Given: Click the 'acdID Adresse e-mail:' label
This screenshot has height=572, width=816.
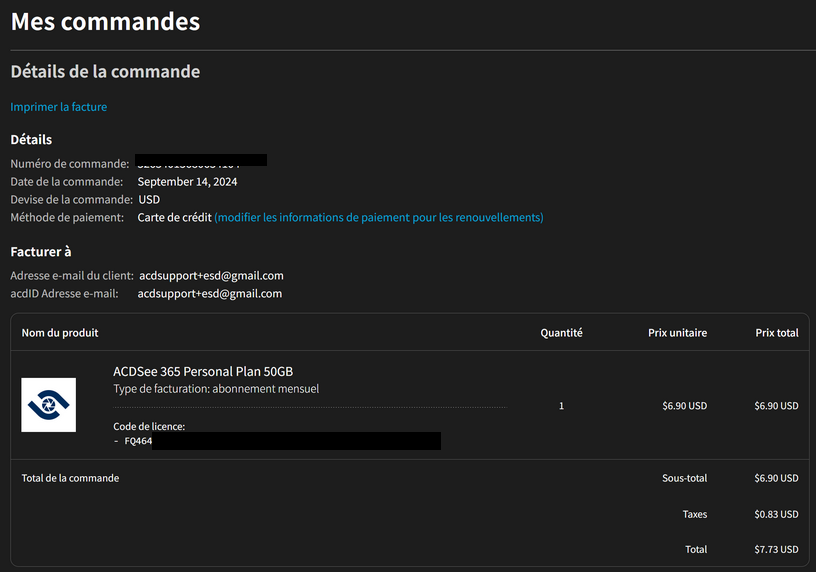Looking at the screenshot, I should pos(65,294).
